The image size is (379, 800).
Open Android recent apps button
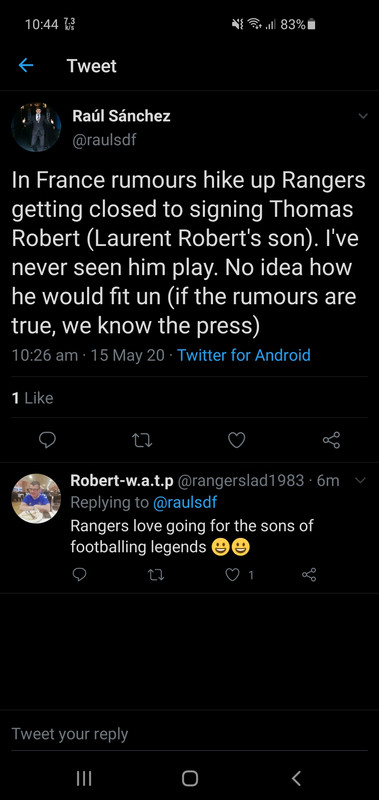[x=84, y=778]
